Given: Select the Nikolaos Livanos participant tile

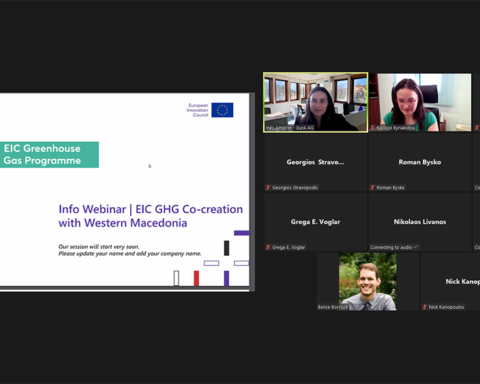Looking at the screenshot, I should pos(420,222).
